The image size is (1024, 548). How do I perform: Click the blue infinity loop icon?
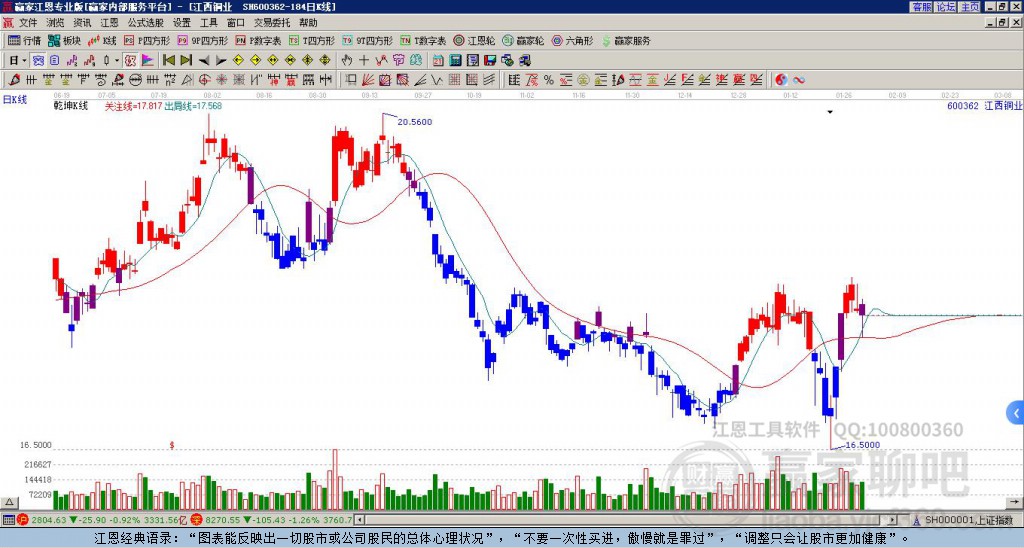pos(798,80)
